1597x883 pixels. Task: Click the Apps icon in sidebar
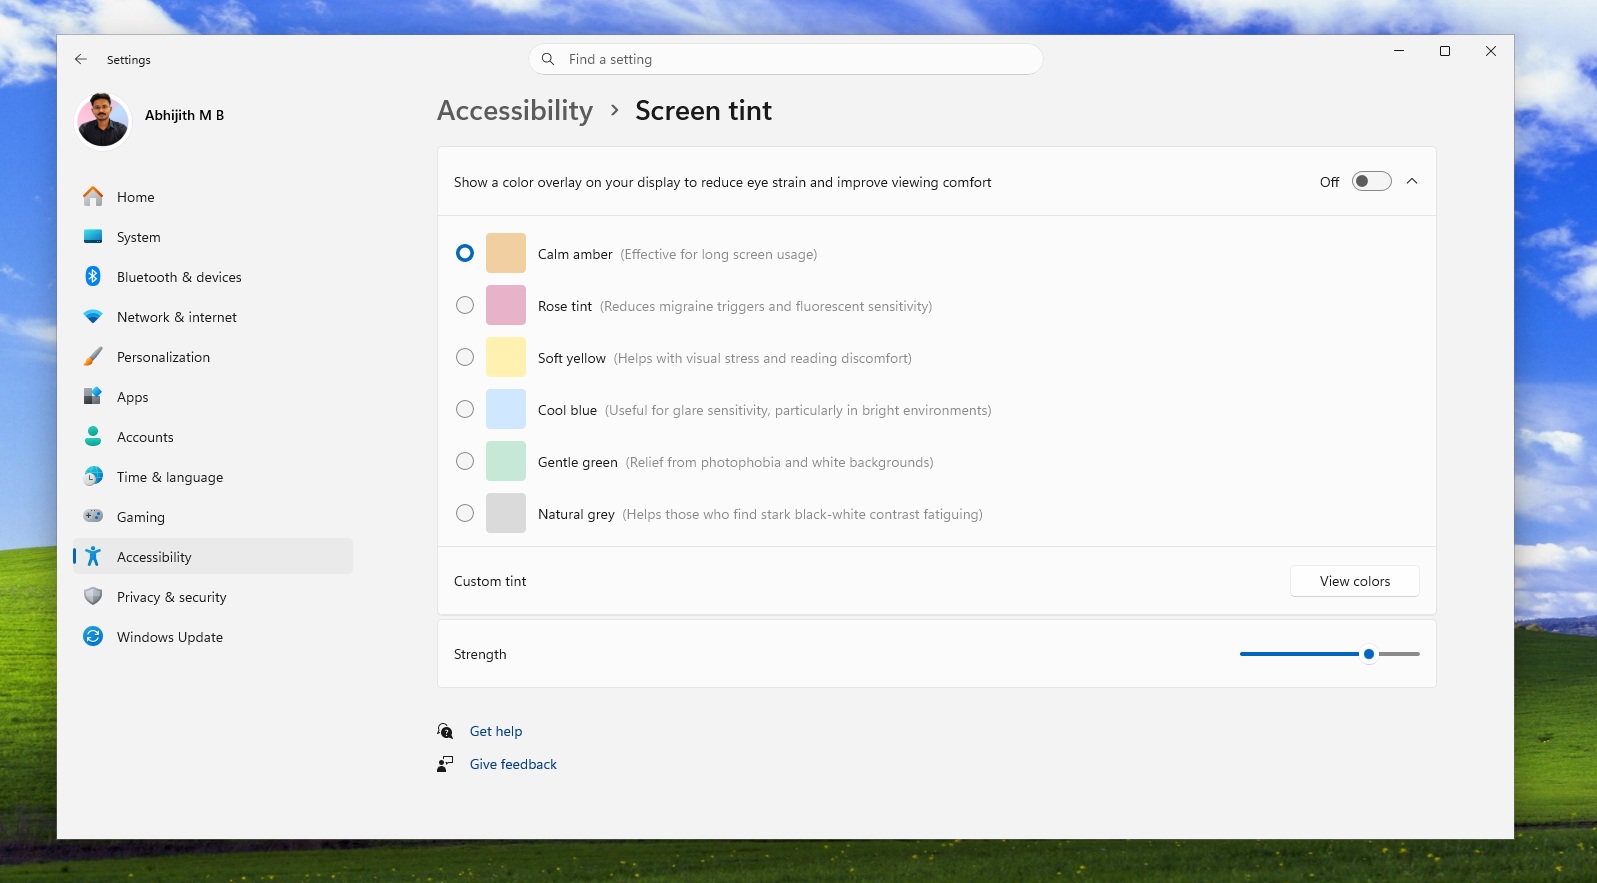(93, 397)
